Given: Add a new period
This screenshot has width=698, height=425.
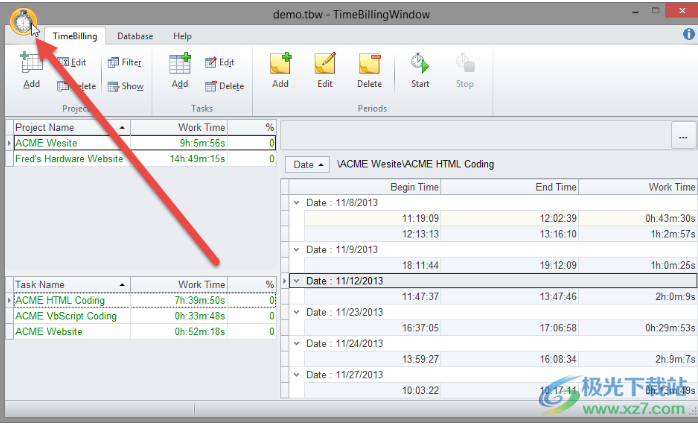Looking at the screenshot, I should pos(280,70).
